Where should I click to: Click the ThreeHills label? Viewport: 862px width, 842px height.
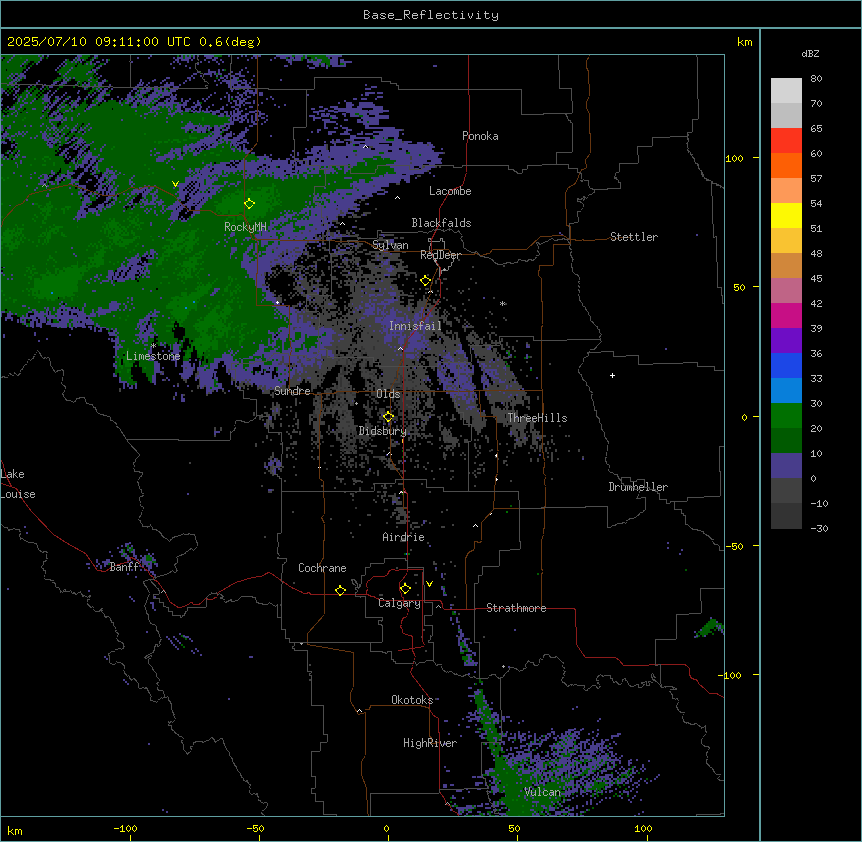pos(537,418)
